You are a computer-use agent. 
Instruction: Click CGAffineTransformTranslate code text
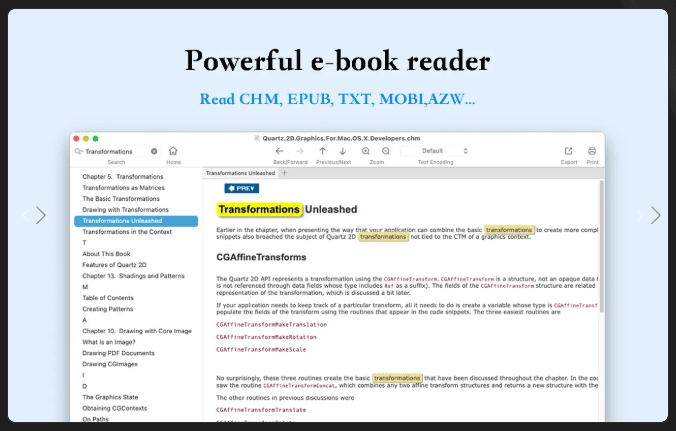point(261,410)
